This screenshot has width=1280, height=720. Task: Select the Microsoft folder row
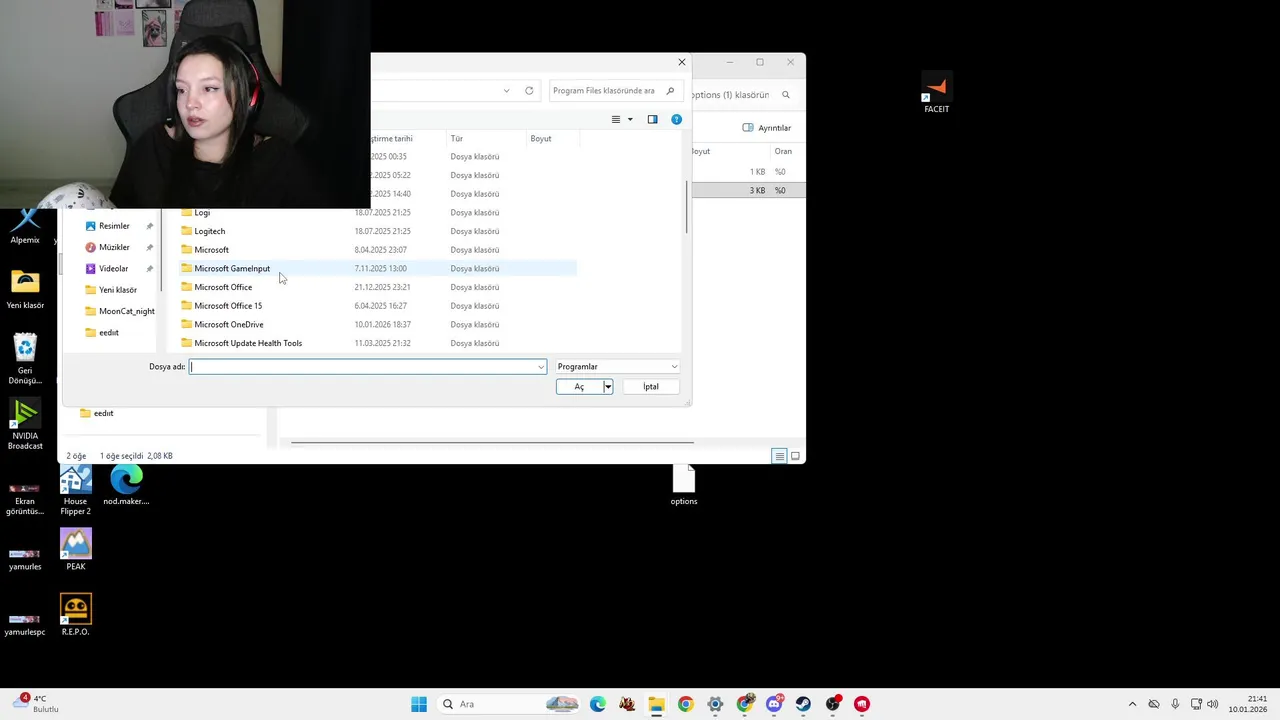[378, 250]
